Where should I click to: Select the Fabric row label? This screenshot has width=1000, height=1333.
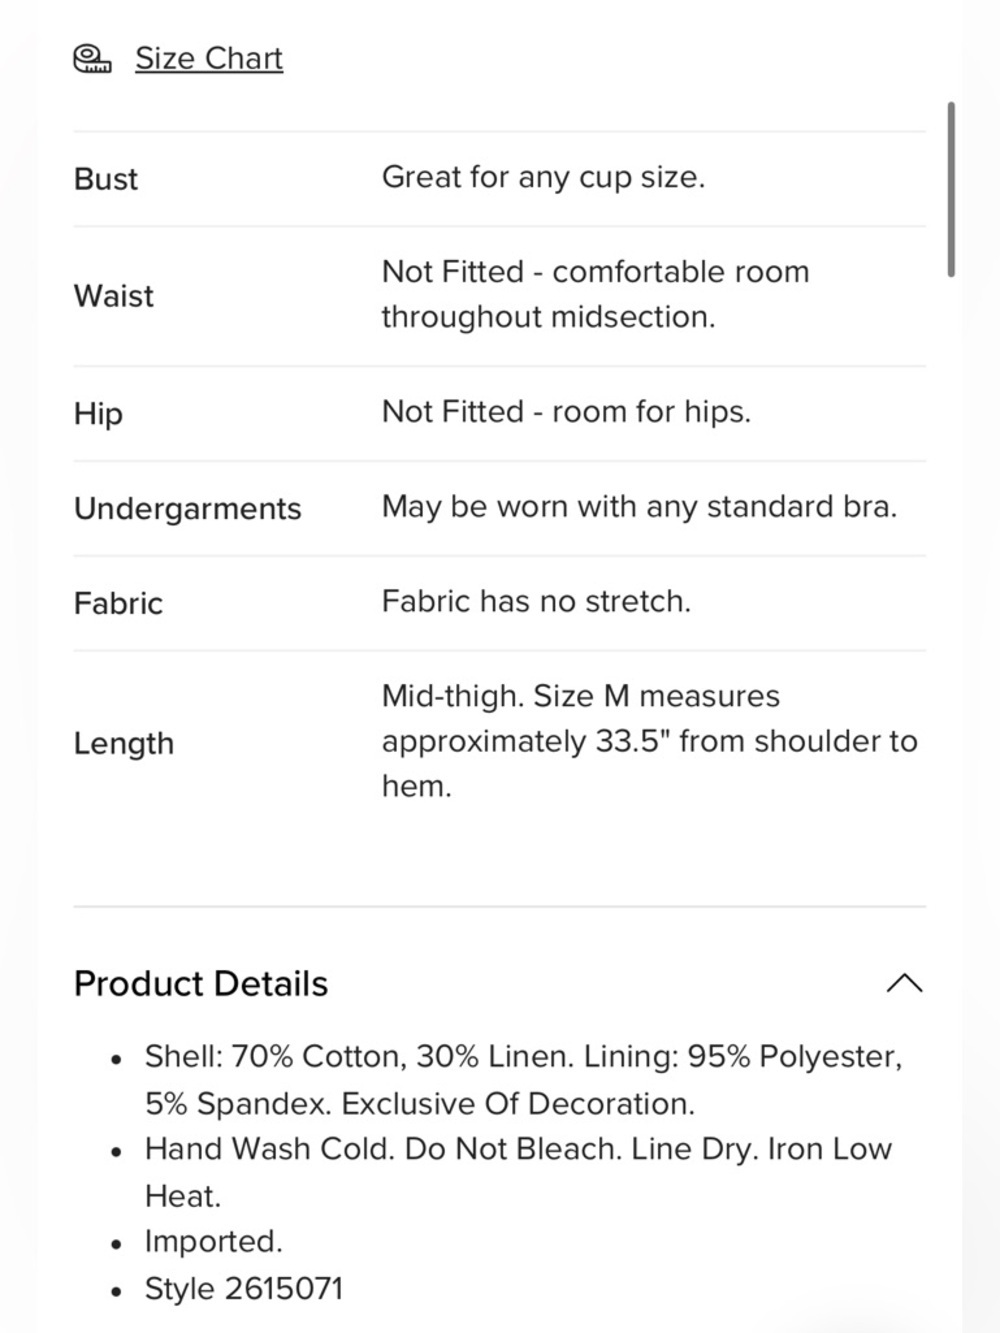[x=118, y=604]
